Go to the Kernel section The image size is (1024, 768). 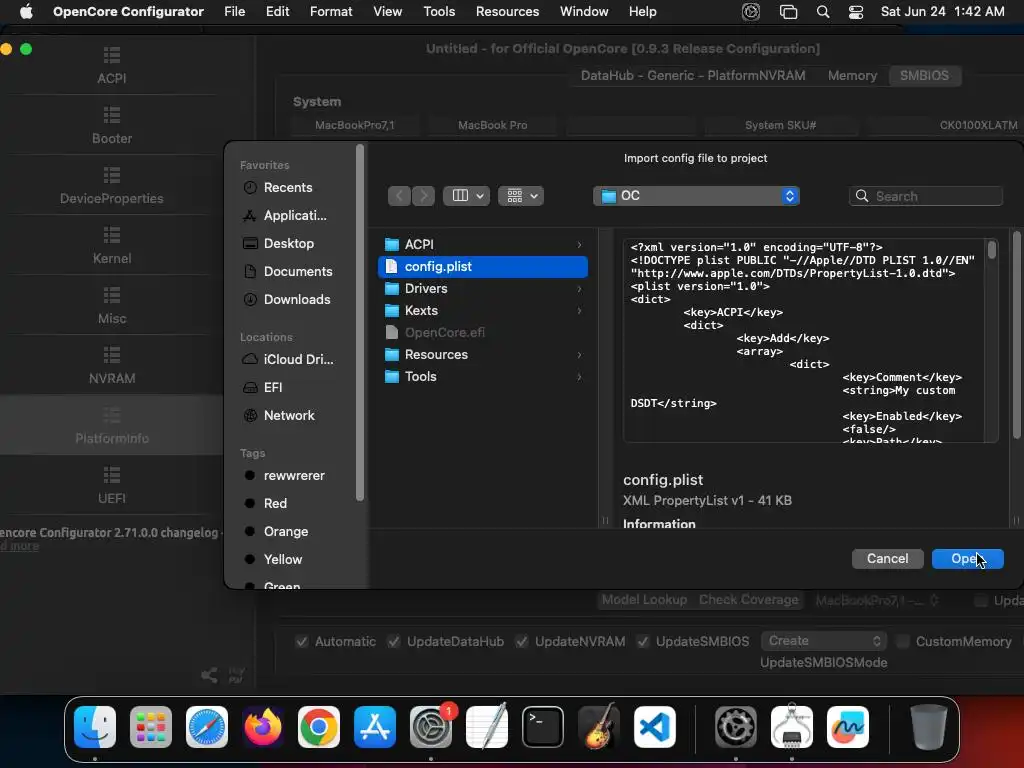pos(112,246)
